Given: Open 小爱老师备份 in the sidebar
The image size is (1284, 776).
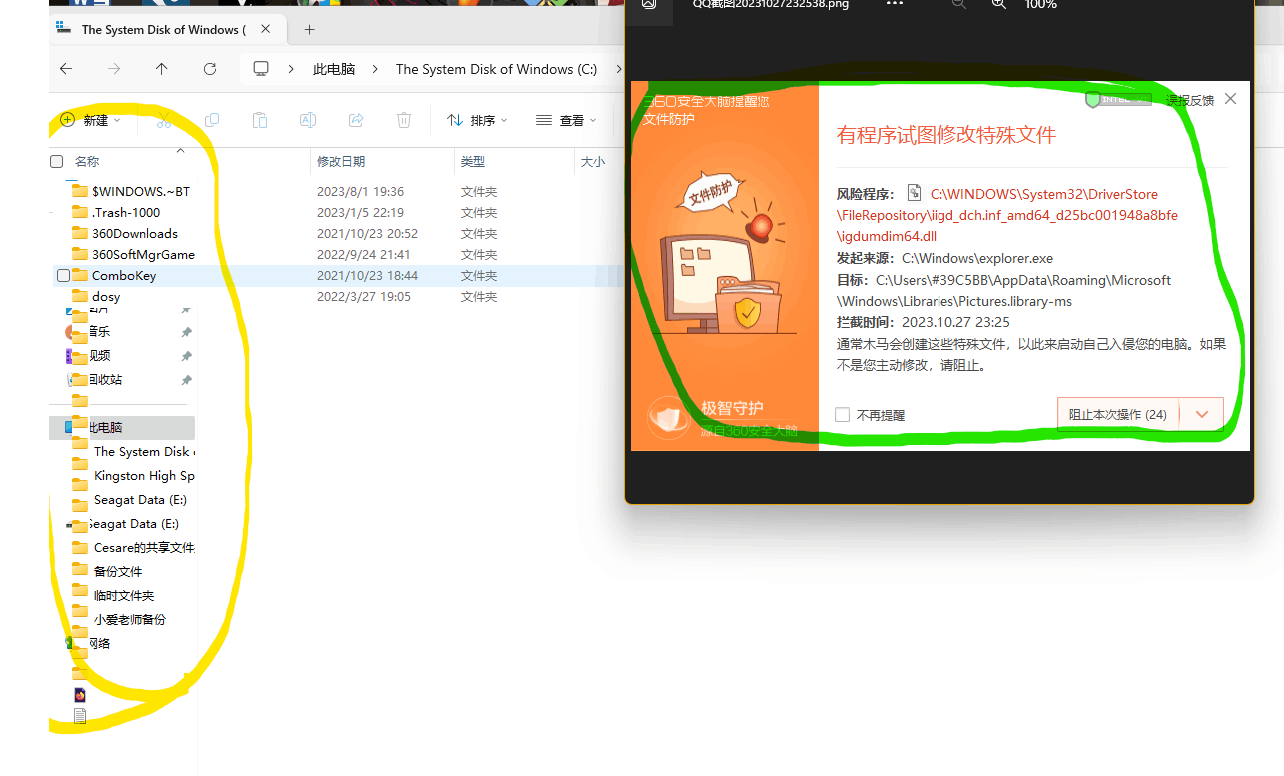Looking at the screenshot, I should [130, 619].
